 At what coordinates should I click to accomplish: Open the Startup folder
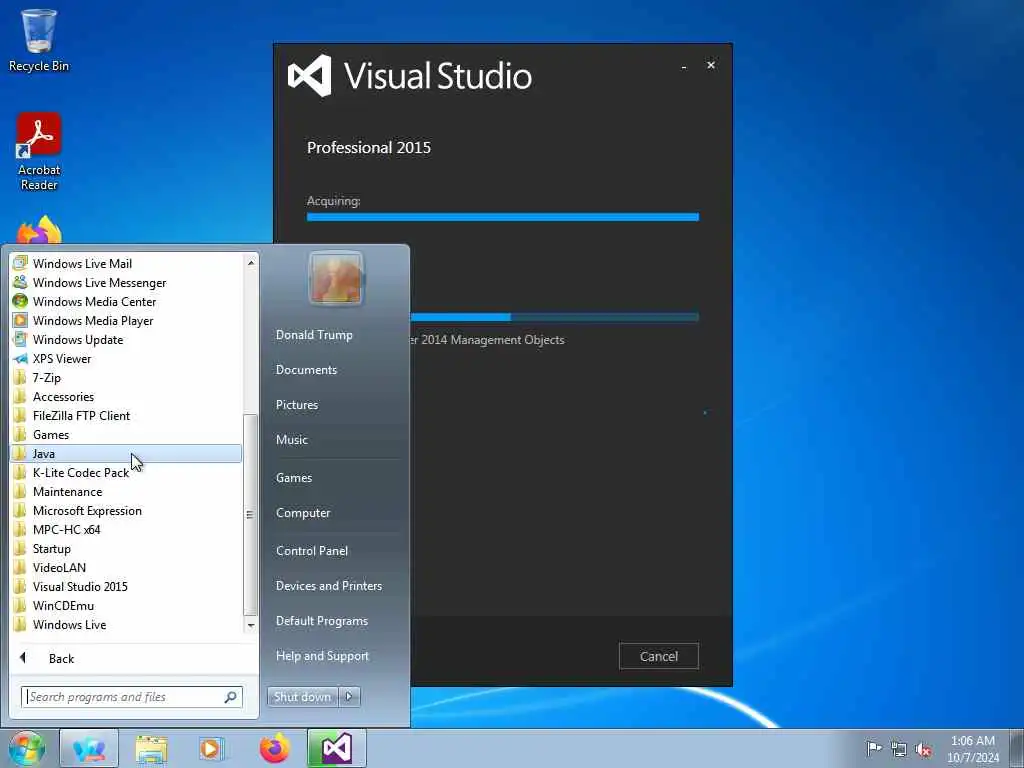(x=126, y=549)
